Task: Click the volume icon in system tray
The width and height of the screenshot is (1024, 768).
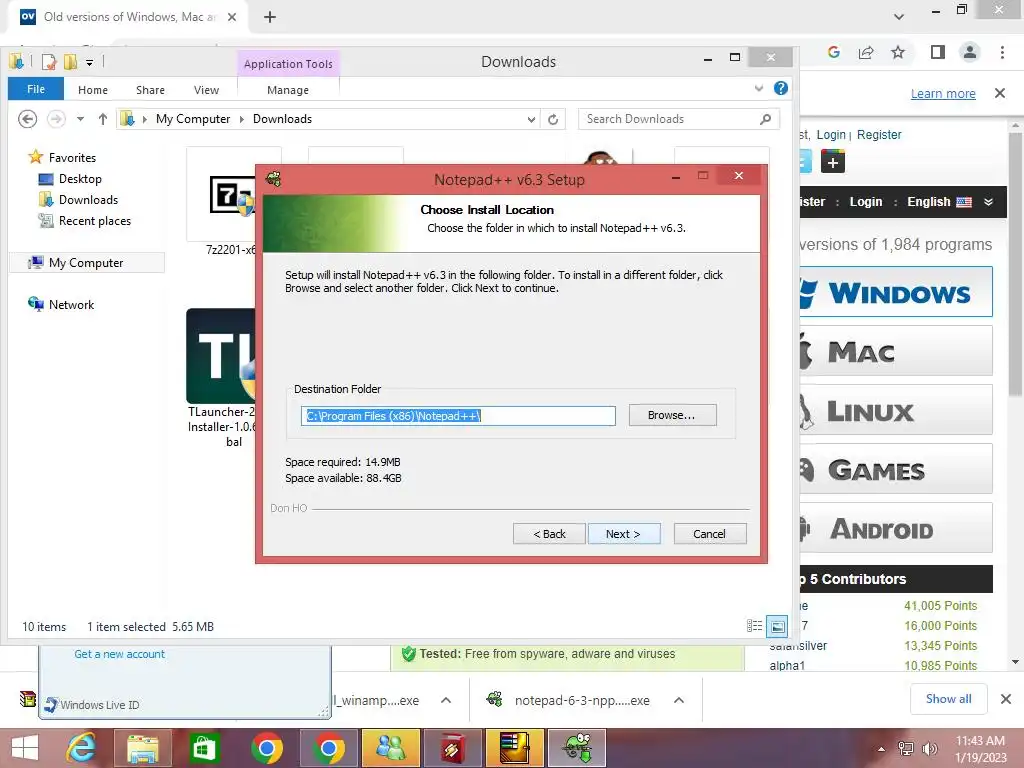Action: pos(929,748)
